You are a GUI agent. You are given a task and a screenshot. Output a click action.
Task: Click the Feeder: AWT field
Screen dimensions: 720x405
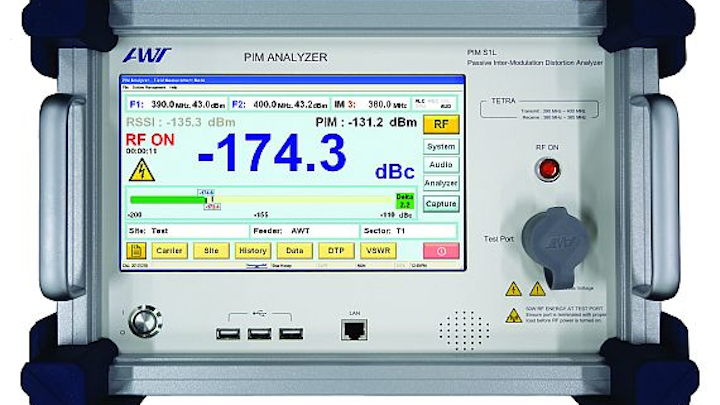305,231
